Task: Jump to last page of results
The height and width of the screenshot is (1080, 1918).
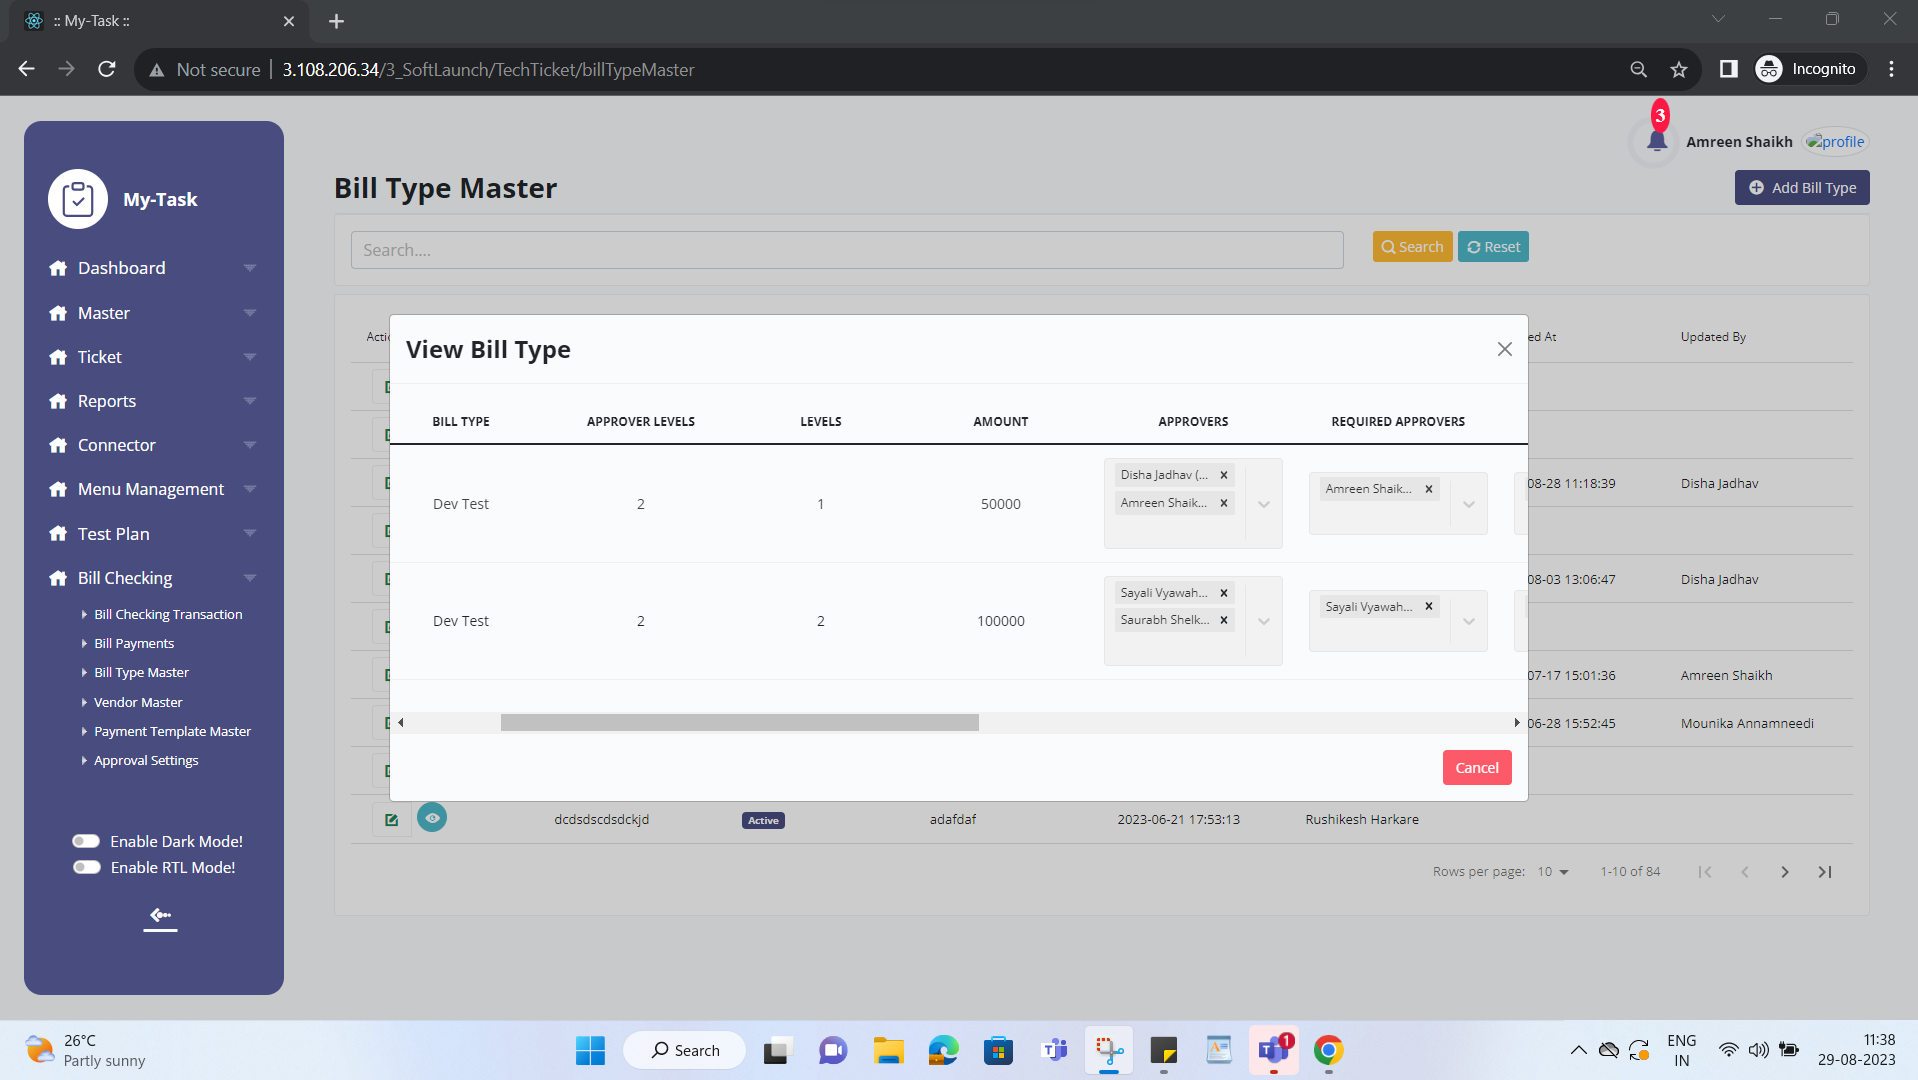Action: [1825, 872]
